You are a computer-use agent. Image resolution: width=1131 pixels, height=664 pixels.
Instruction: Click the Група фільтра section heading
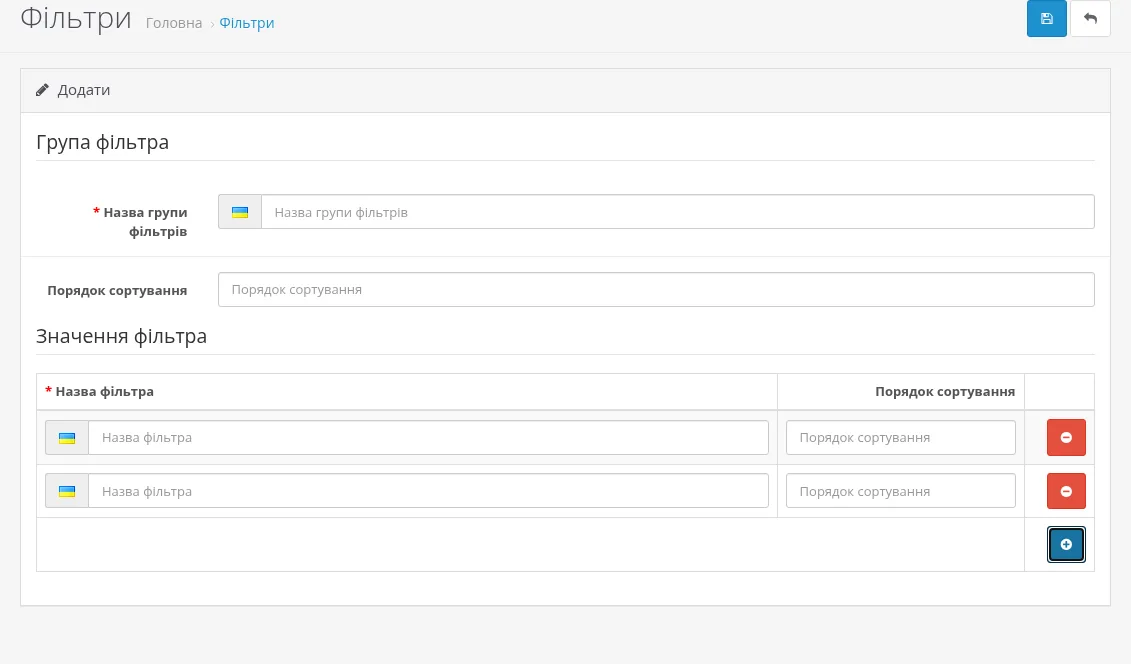(x=102, y=143)
